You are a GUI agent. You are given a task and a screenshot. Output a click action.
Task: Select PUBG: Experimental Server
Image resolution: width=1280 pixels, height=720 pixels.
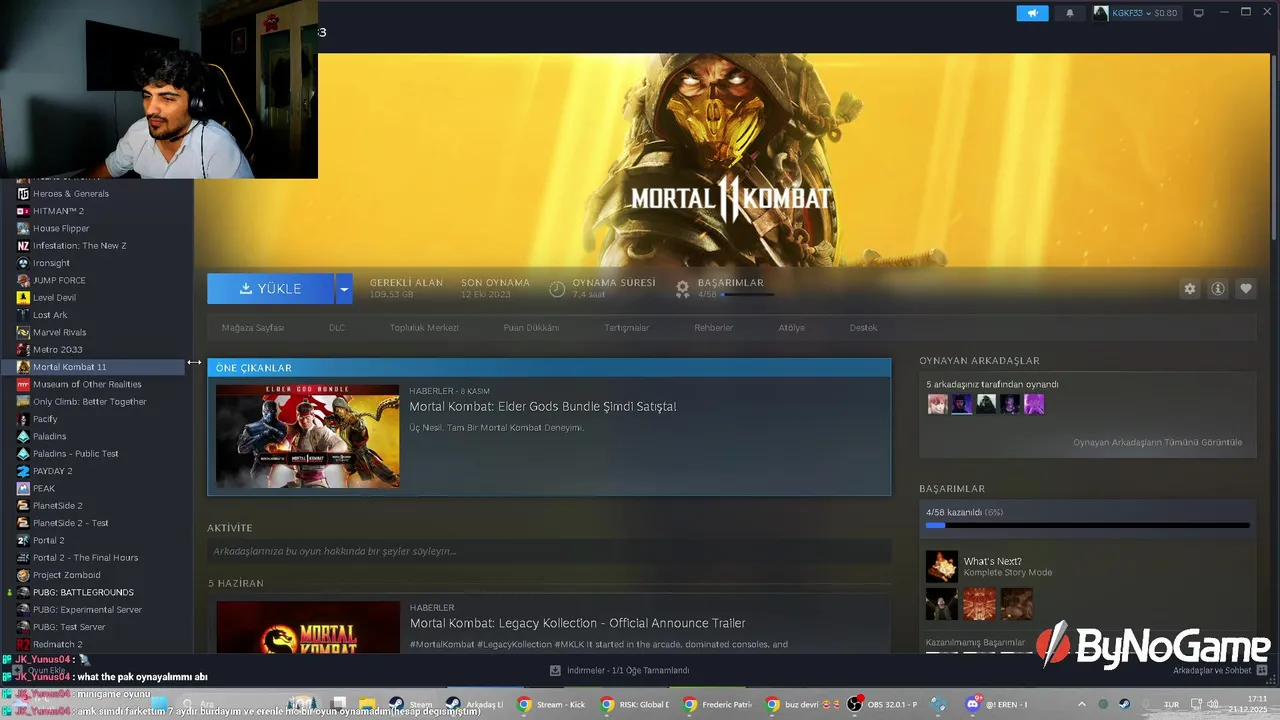(x=87, y=610)
